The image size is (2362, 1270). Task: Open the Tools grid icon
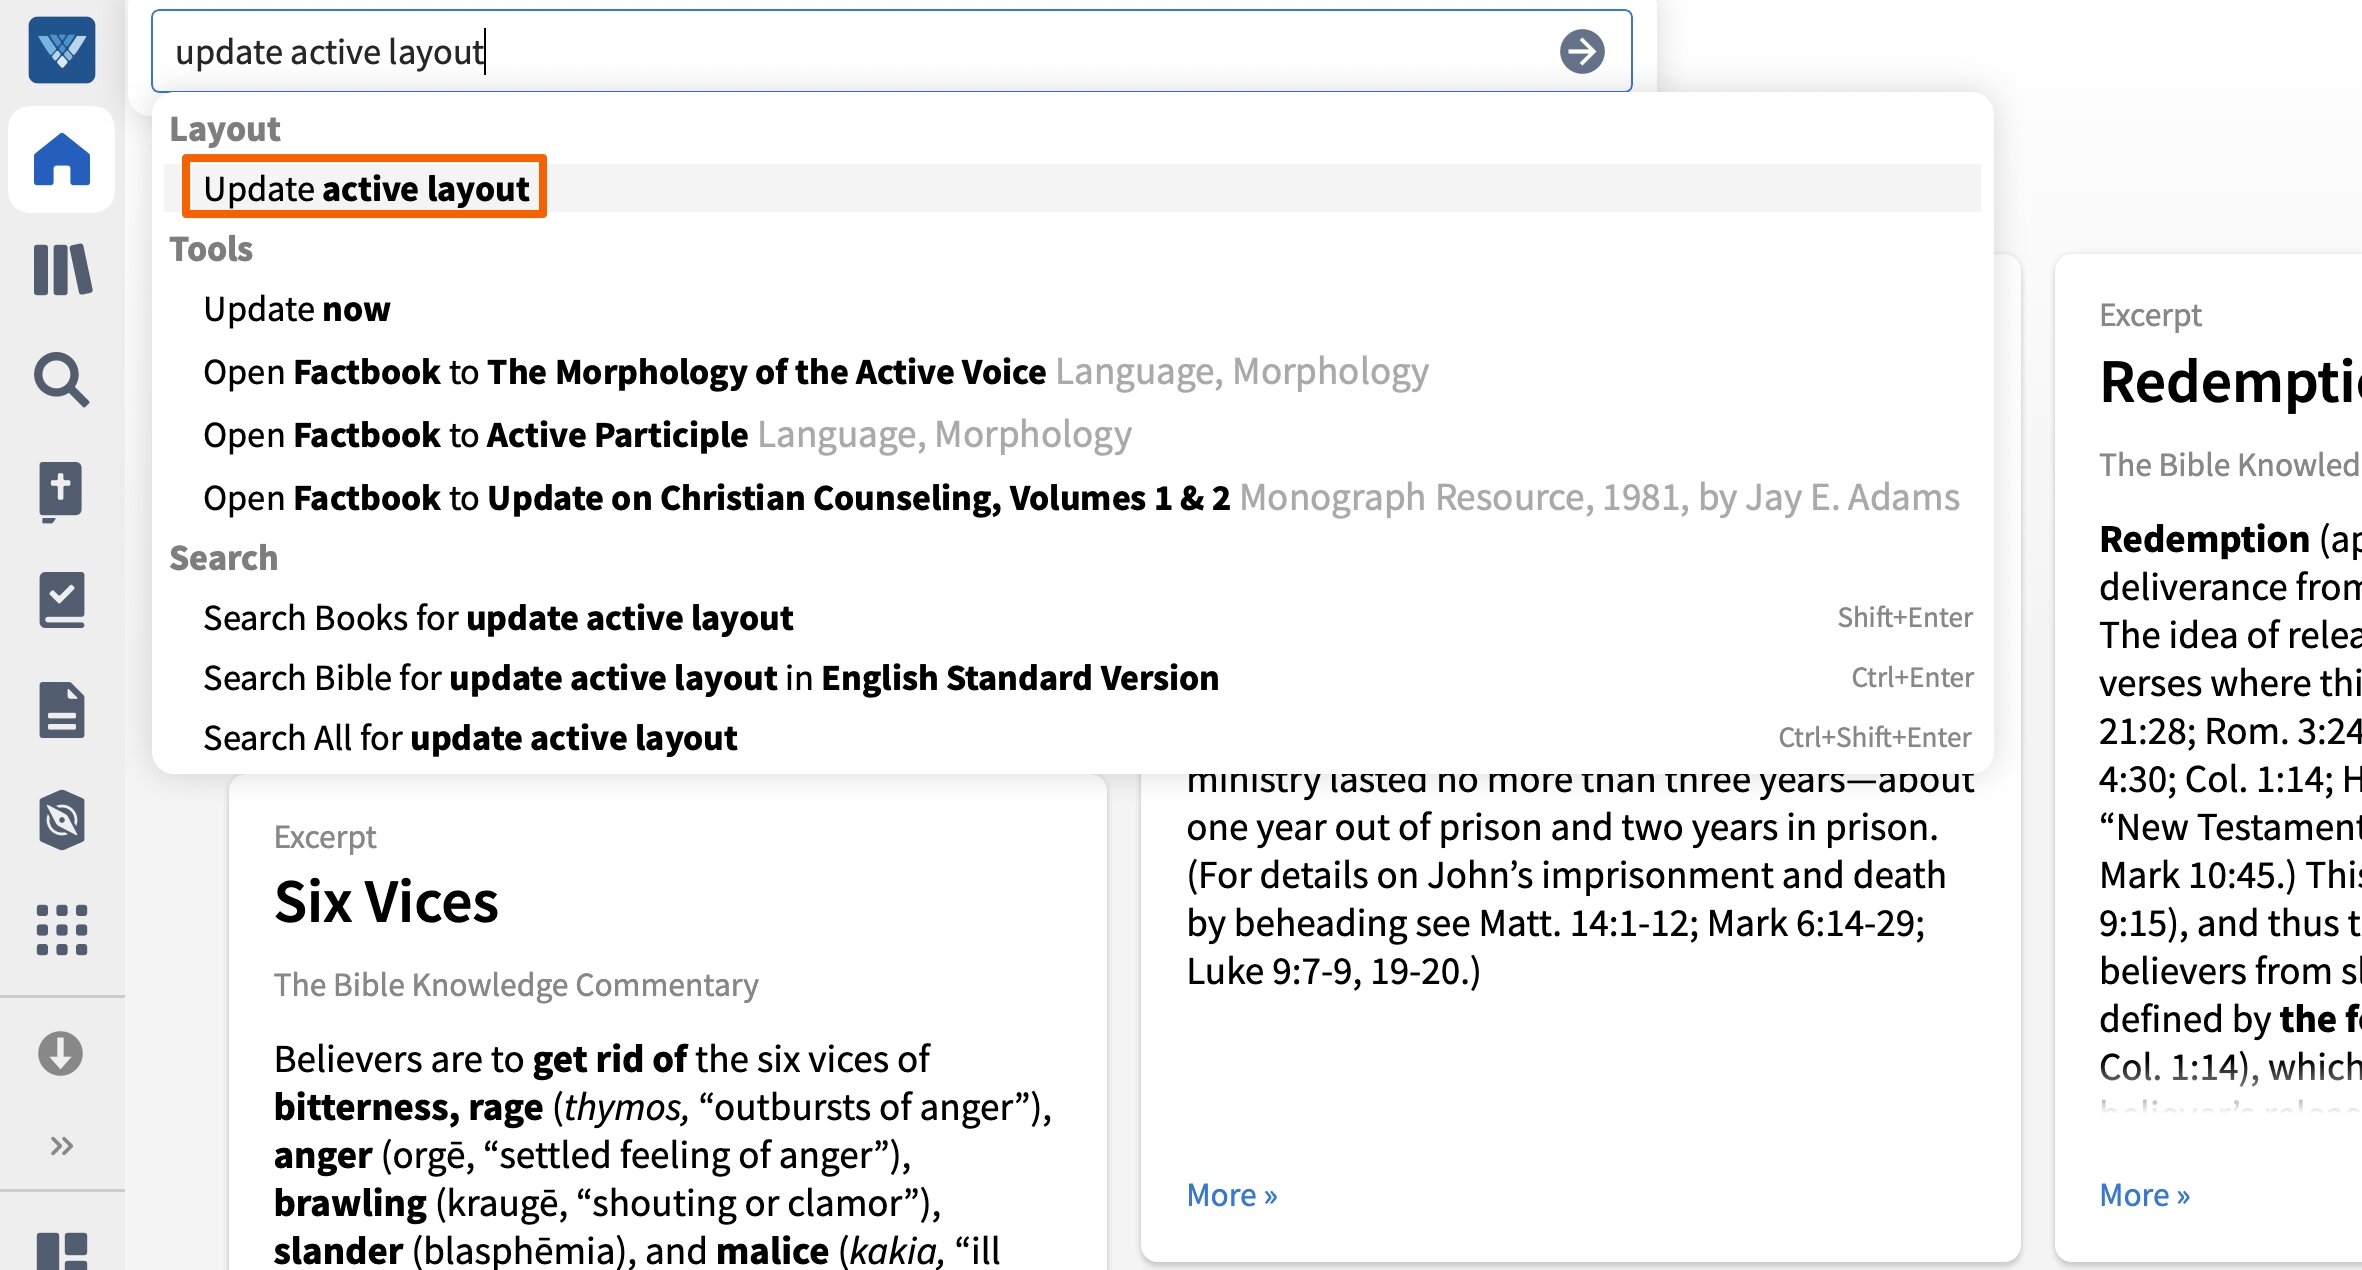tap(61, 930)
